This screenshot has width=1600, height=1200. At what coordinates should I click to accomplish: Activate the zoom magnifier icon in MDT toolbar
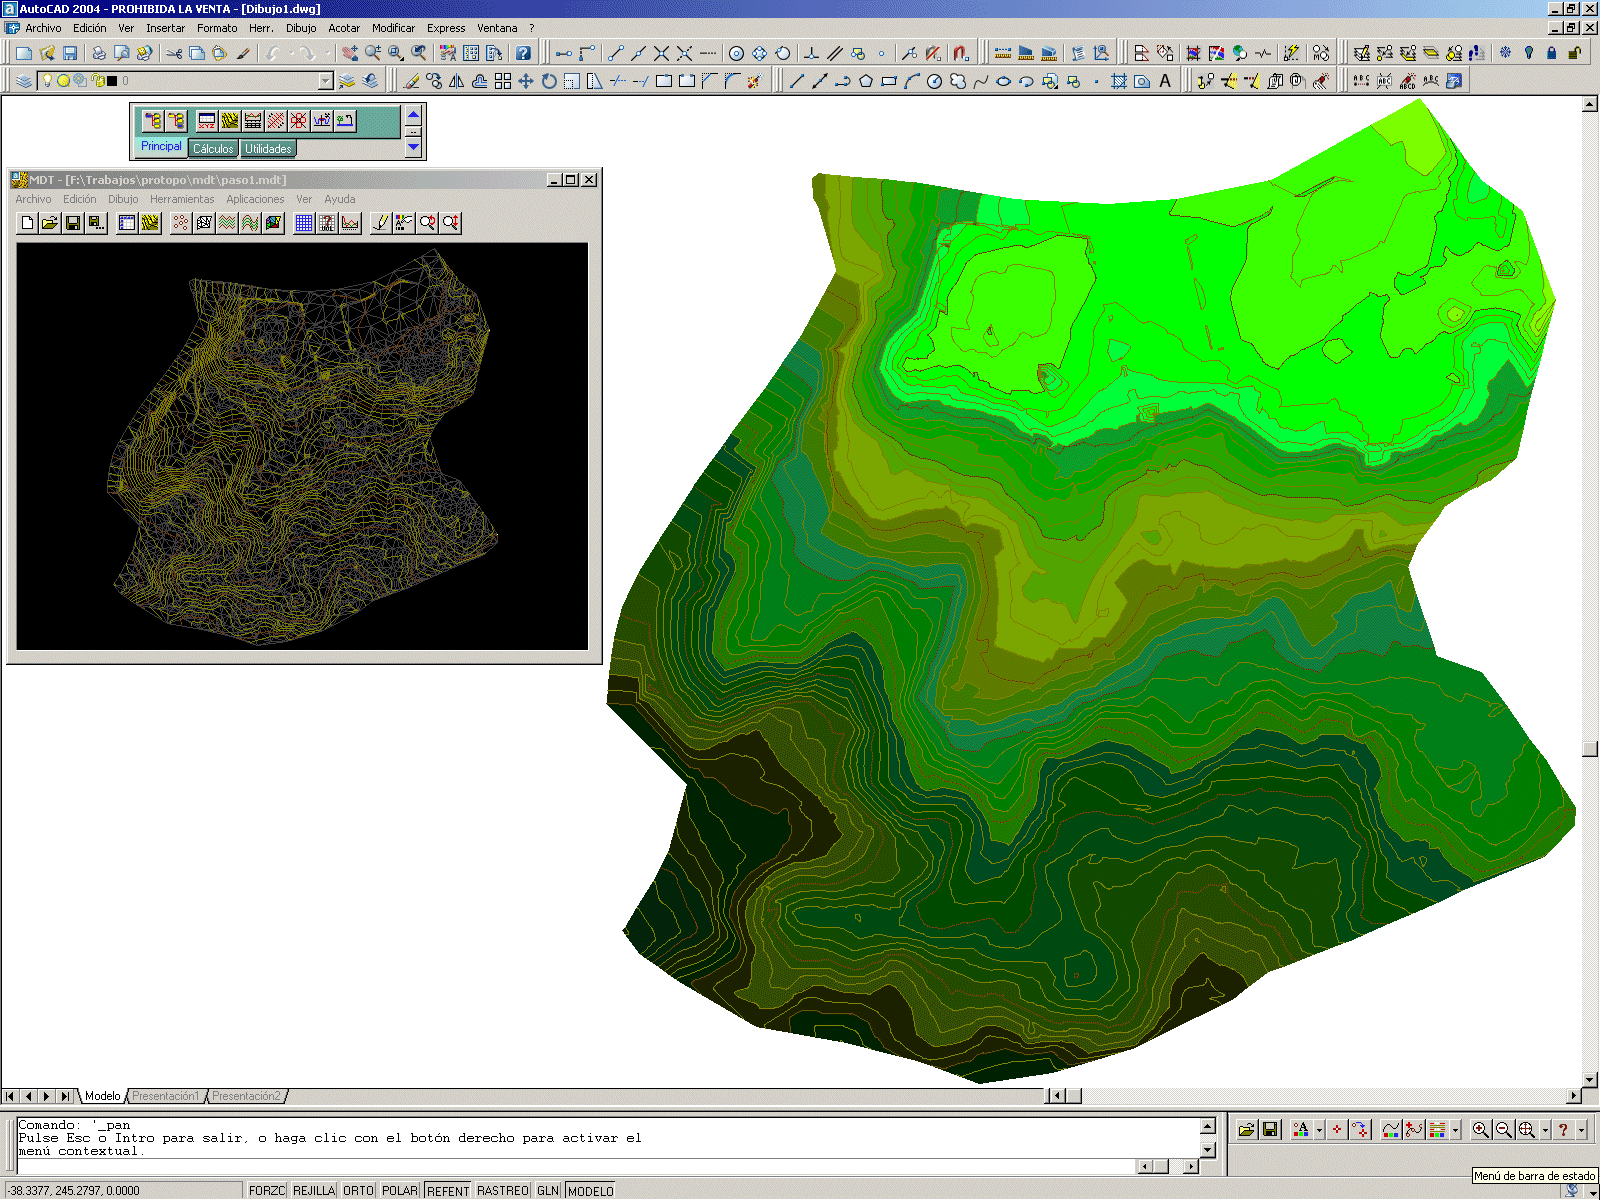(428, 222)
